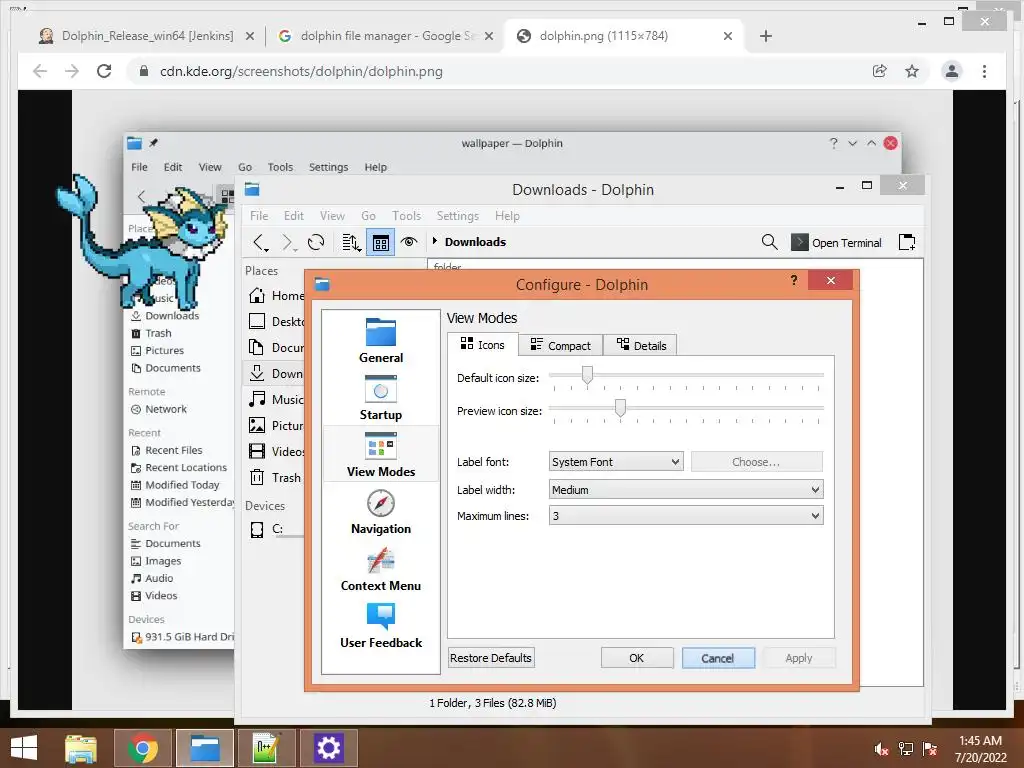Open the User Feedback settings page
This screenshot has width=1024, height=768.
coord(381,625)
